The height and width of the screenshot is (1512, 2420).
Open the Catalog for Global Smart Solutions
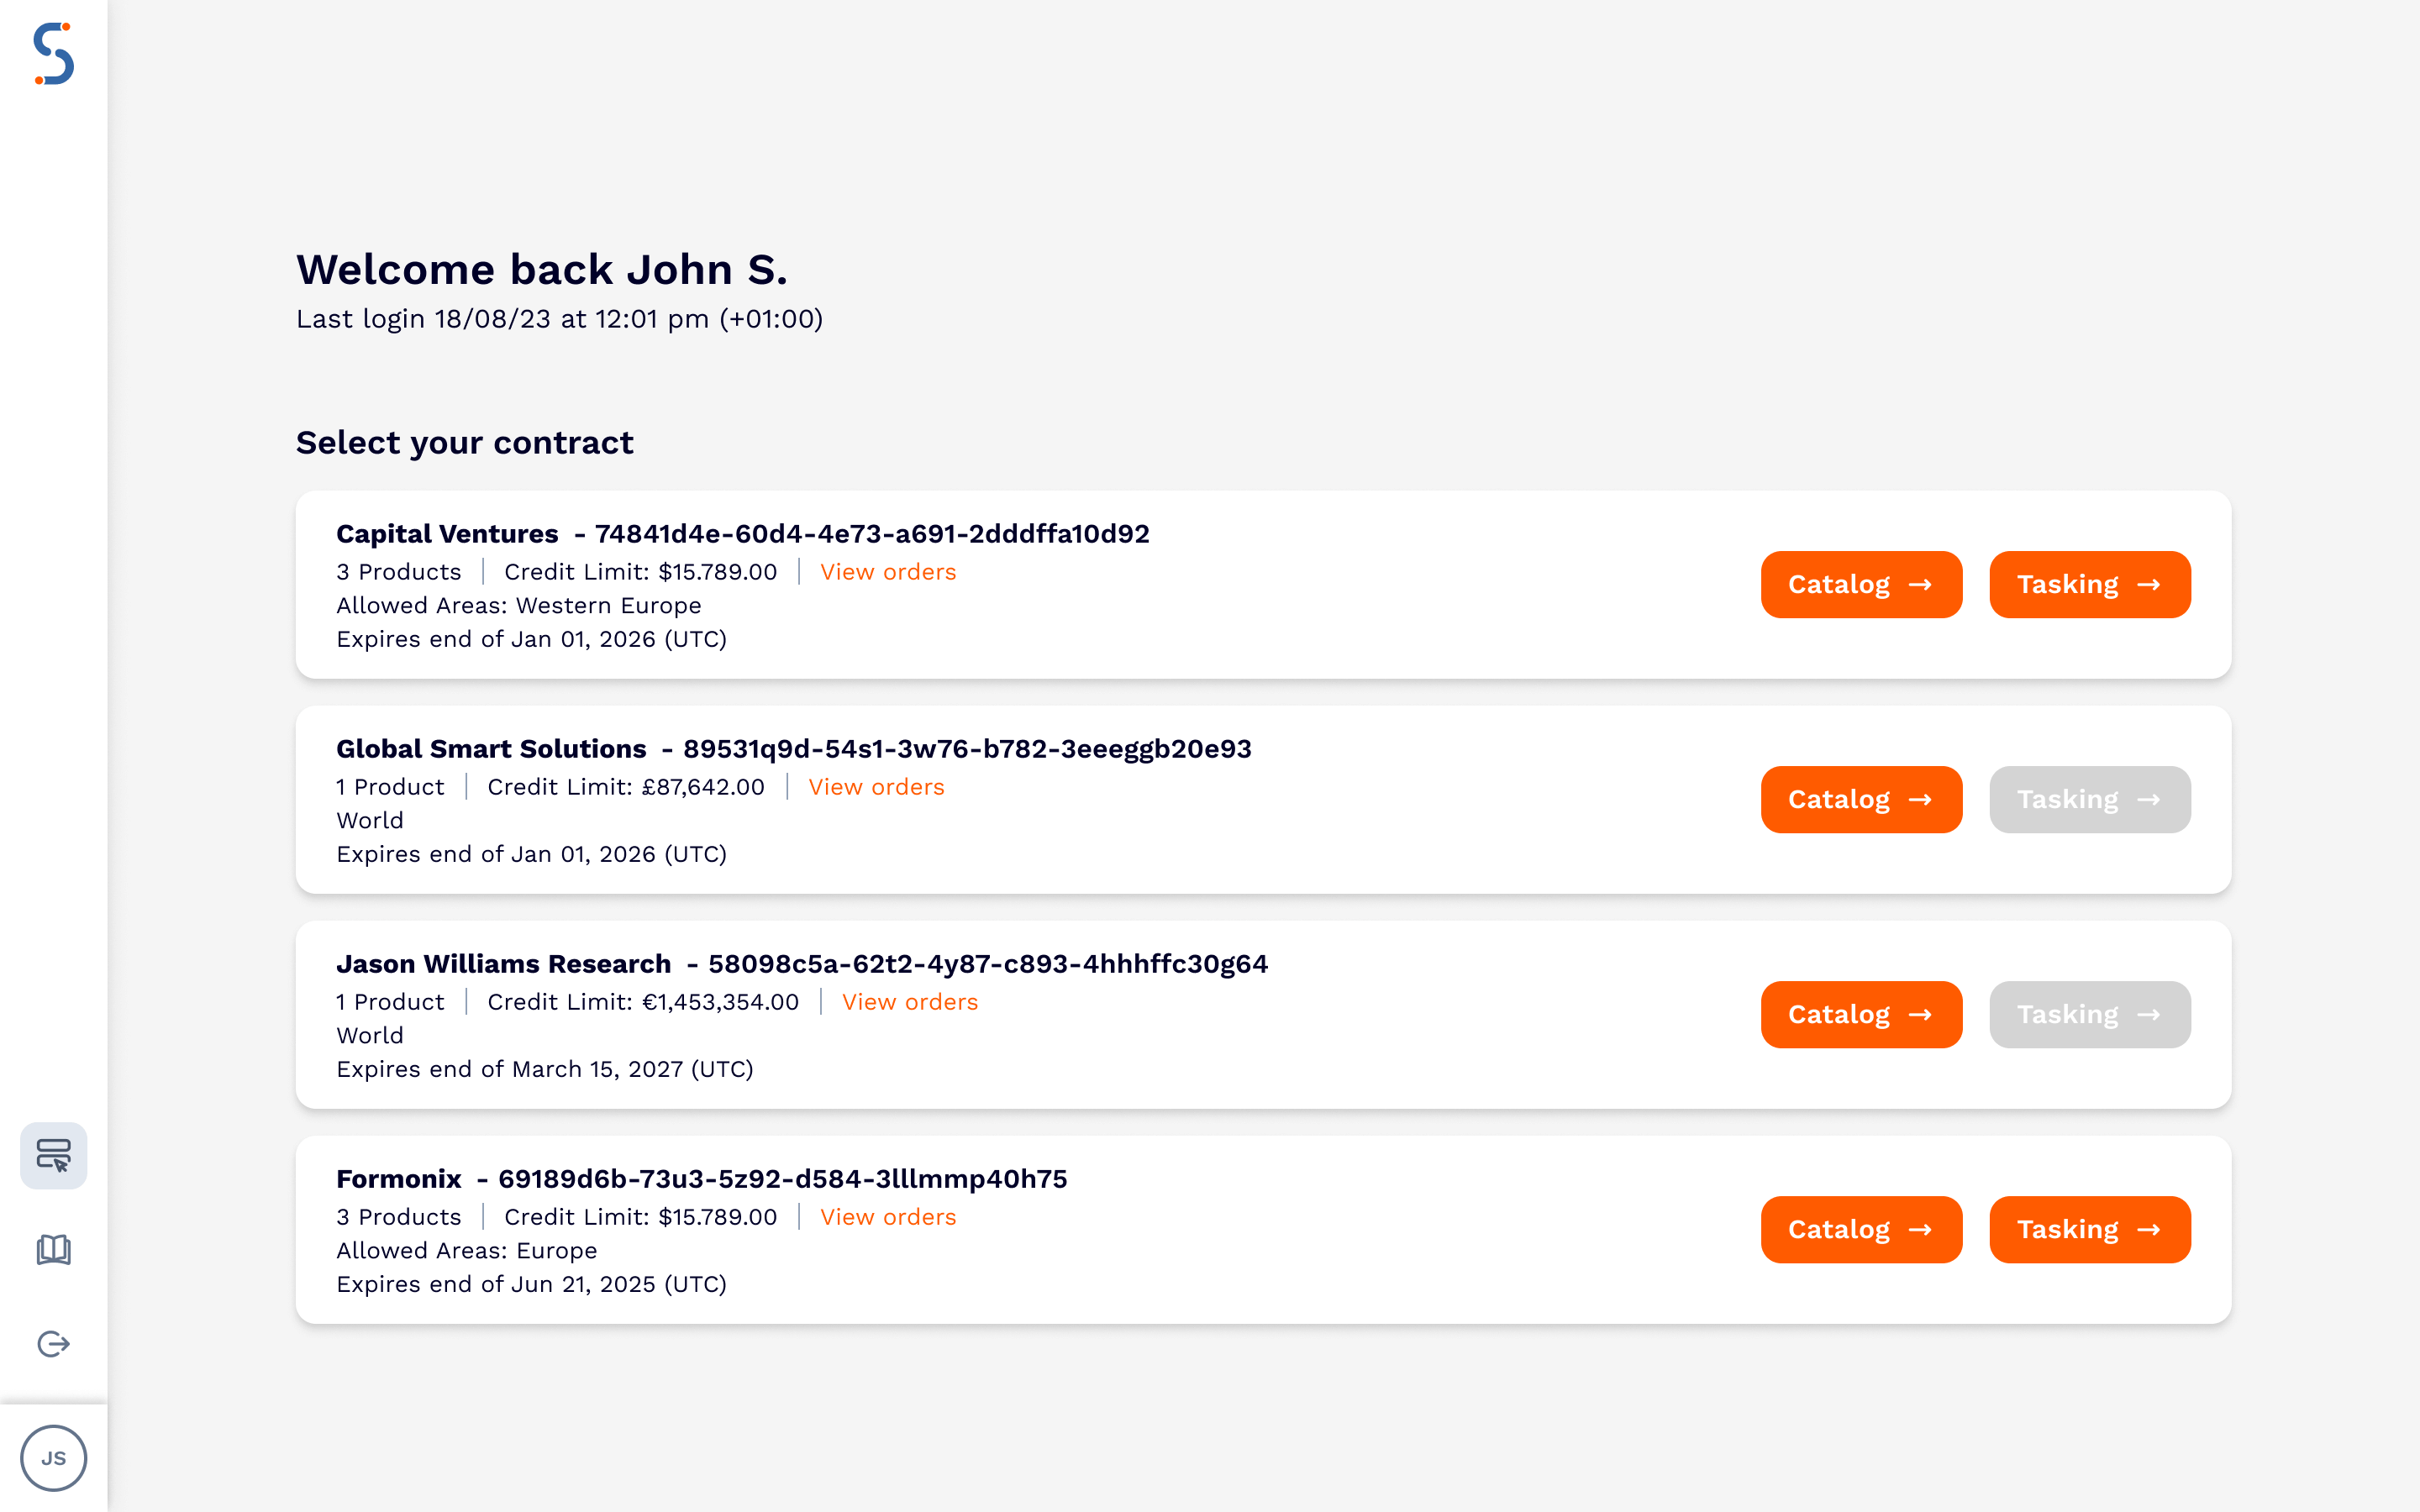pyautogui.click(x=1861, y=799)
